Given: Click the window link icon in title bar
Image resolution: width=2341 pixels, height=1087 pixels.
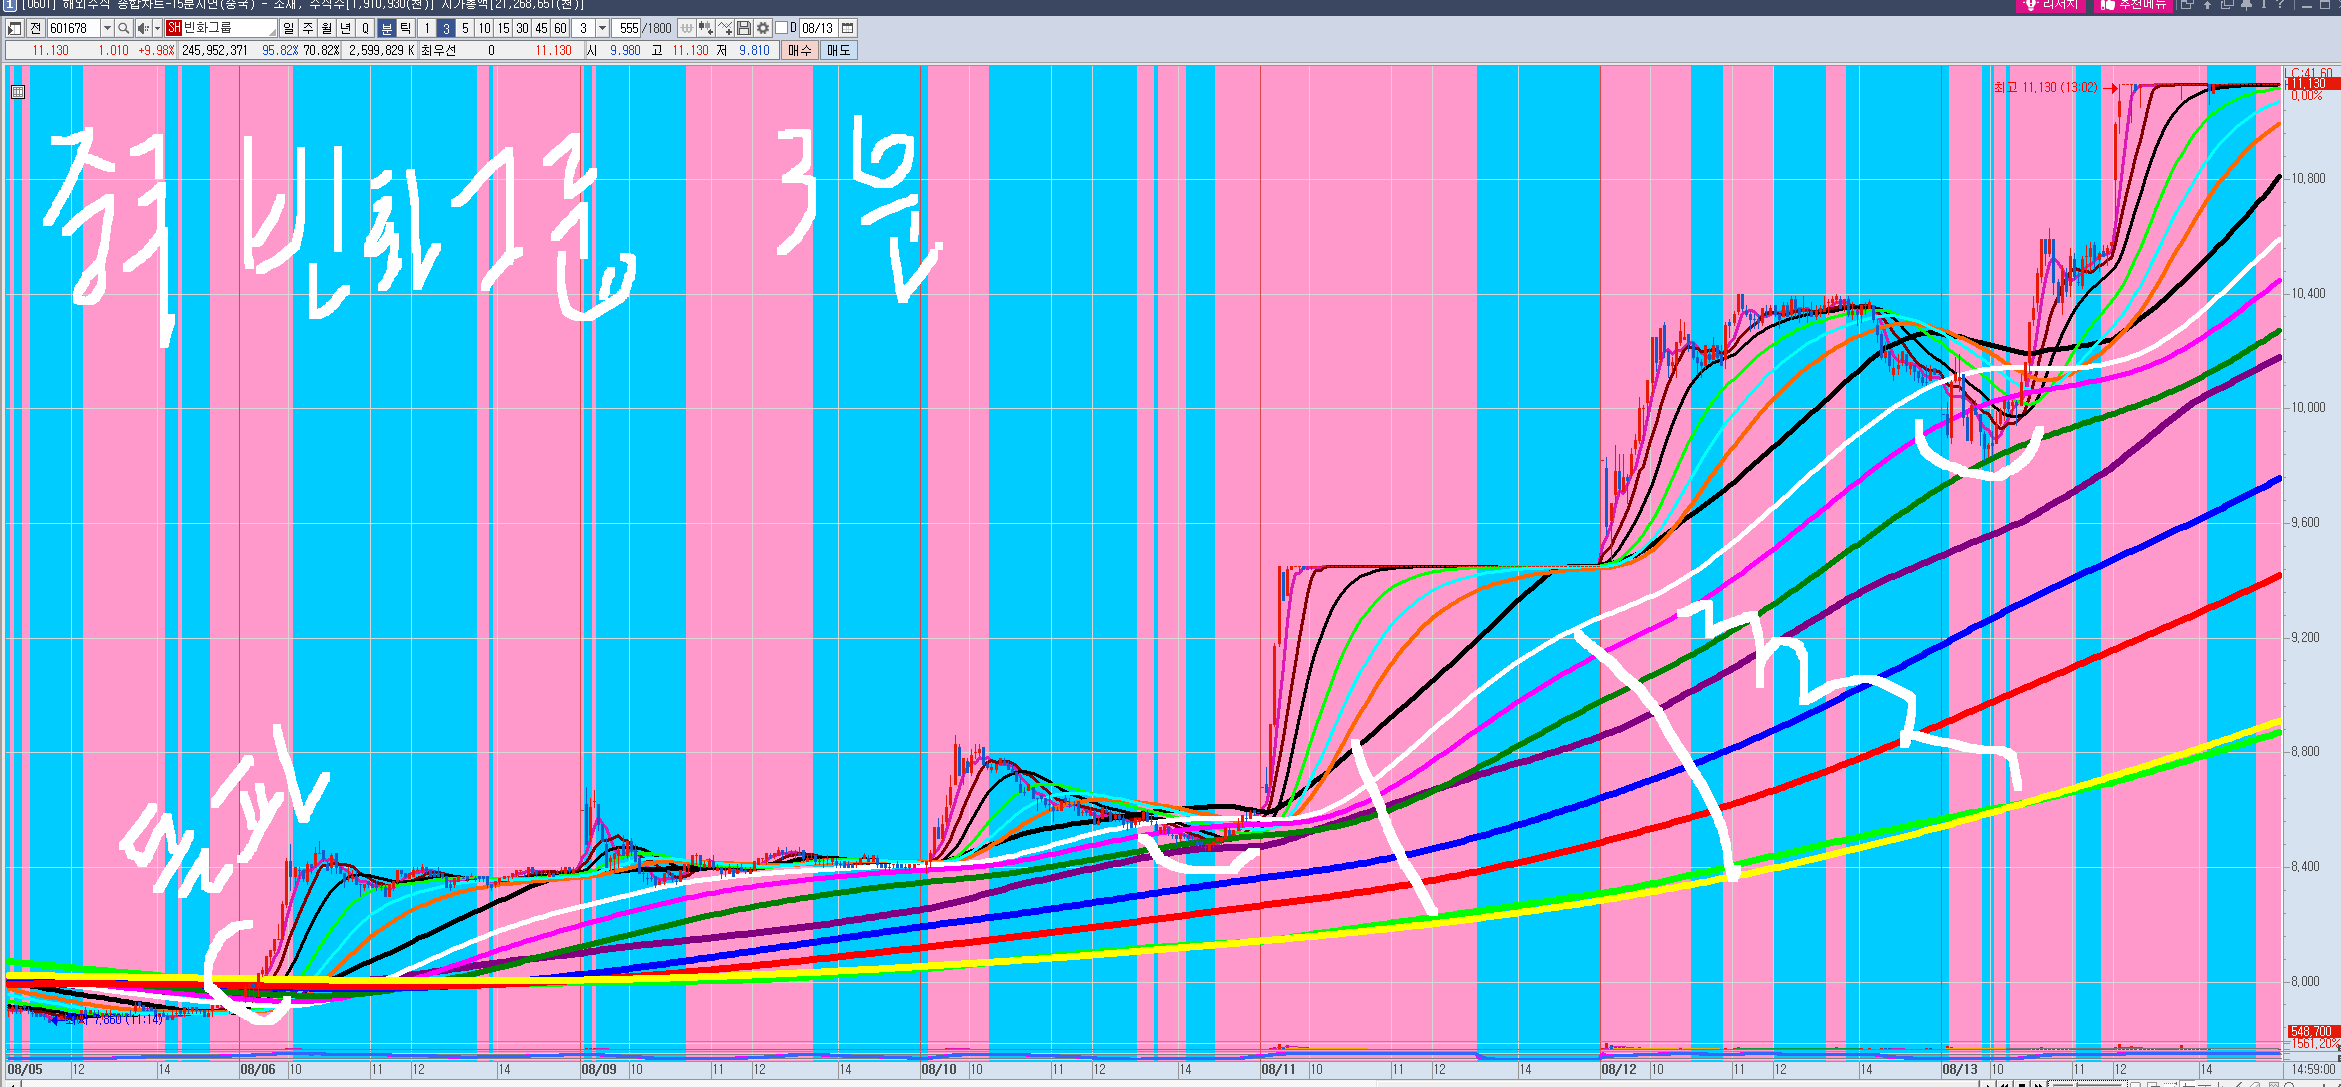Looking at the screenshot, I should pyautogui.click(x=2188, y=5).
